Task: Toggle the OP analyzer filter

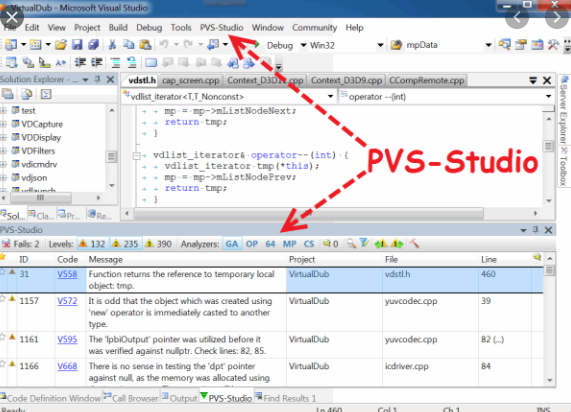Action: pyautogui.click(x=252, y=244)
